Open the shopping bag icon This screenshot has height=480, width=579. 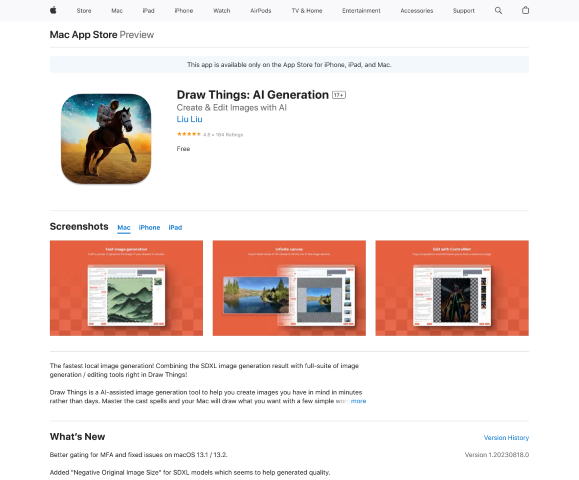[525, 10]
